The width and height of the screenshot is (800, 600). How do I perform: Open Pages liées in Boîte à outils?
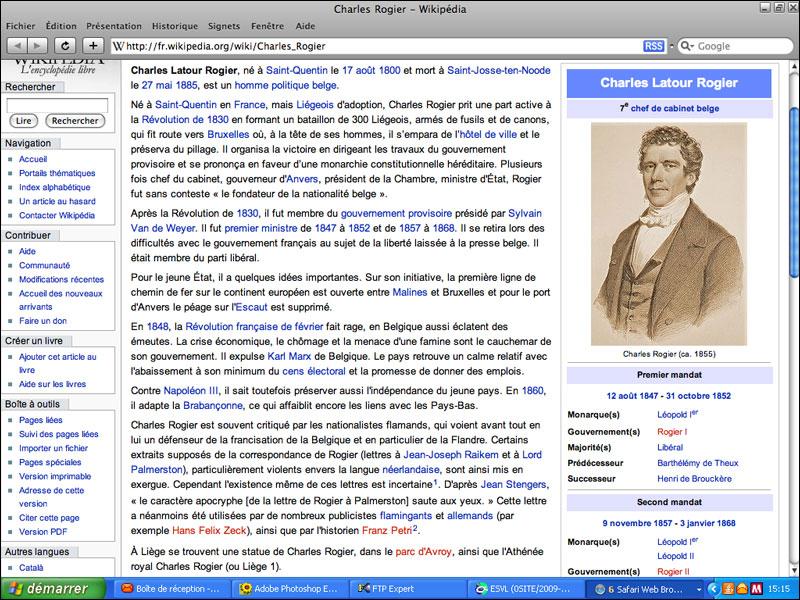click(x=41, y=420)
